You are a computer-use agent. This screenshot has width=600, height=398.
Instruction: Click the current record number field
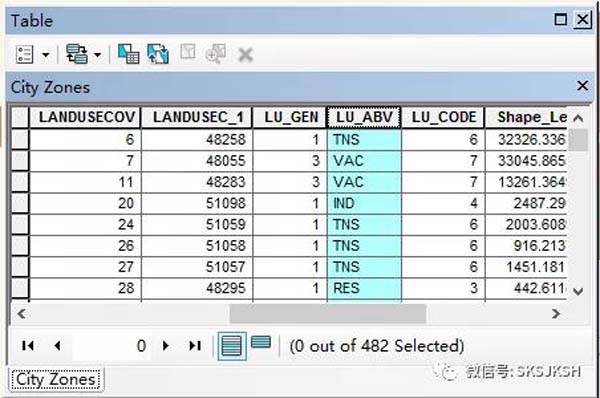pos(112,346)
